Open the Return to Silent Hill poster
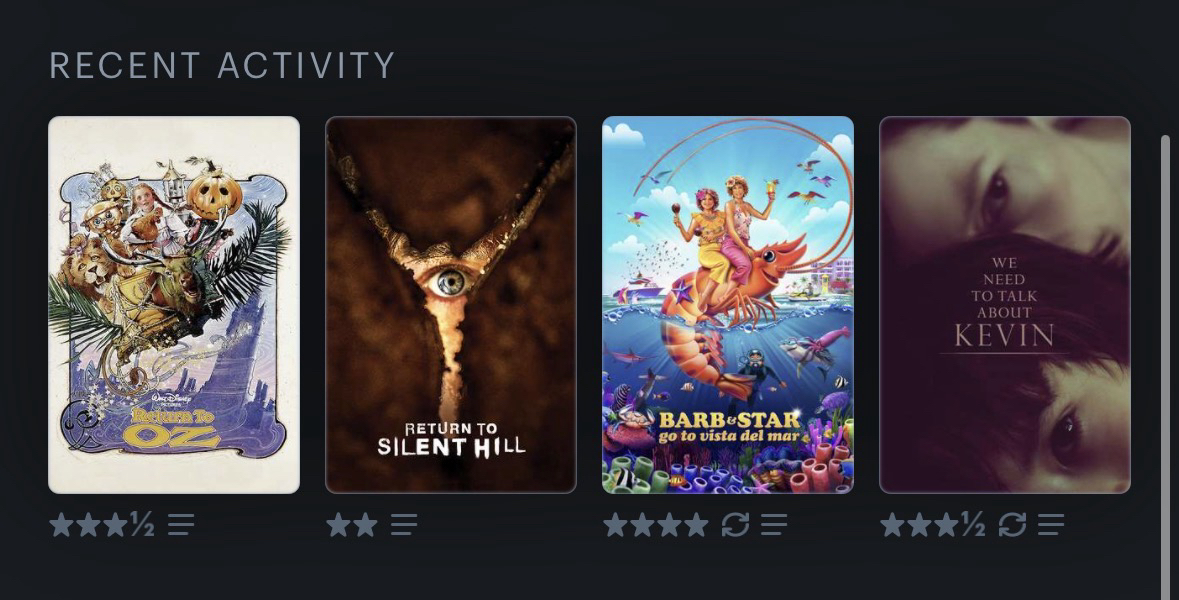 [x=450, y=305]
